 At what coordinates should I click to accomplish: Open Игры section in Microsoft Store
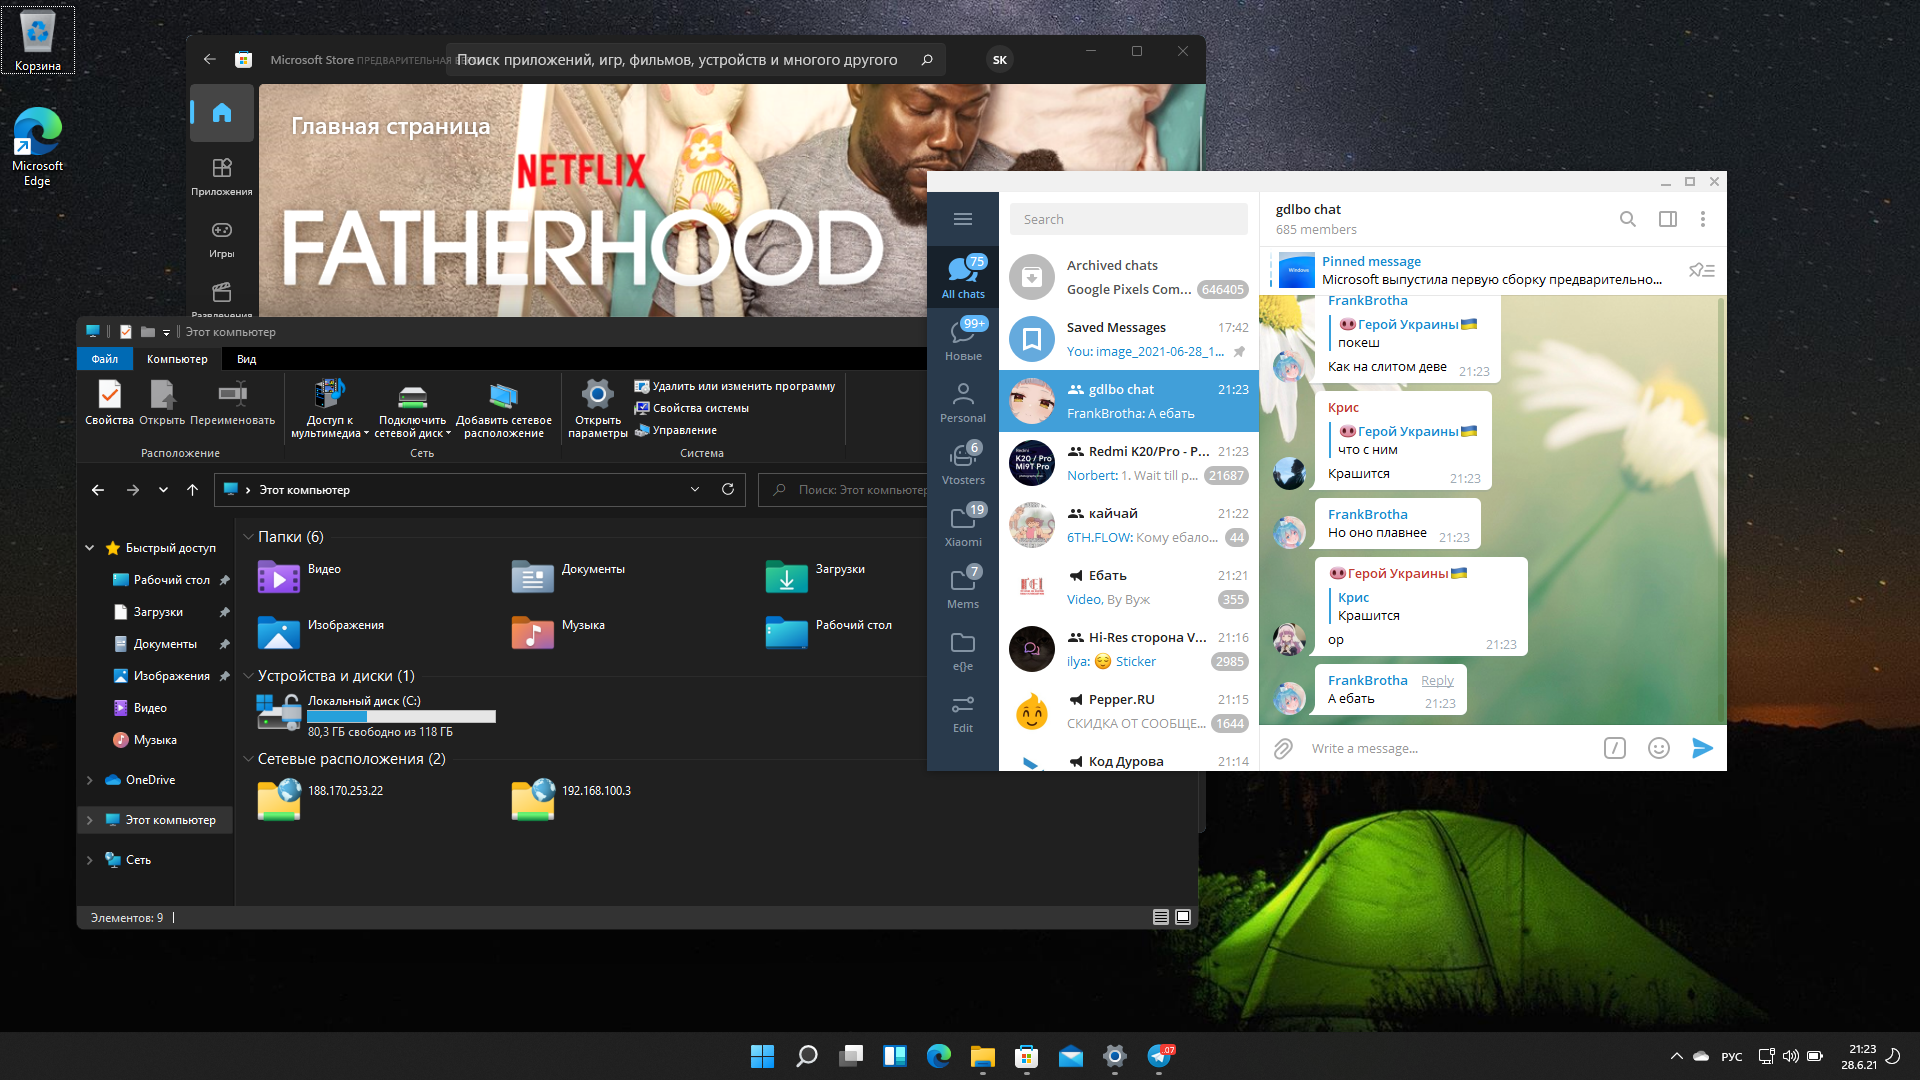pyautogui.click(x=222, y=238)
